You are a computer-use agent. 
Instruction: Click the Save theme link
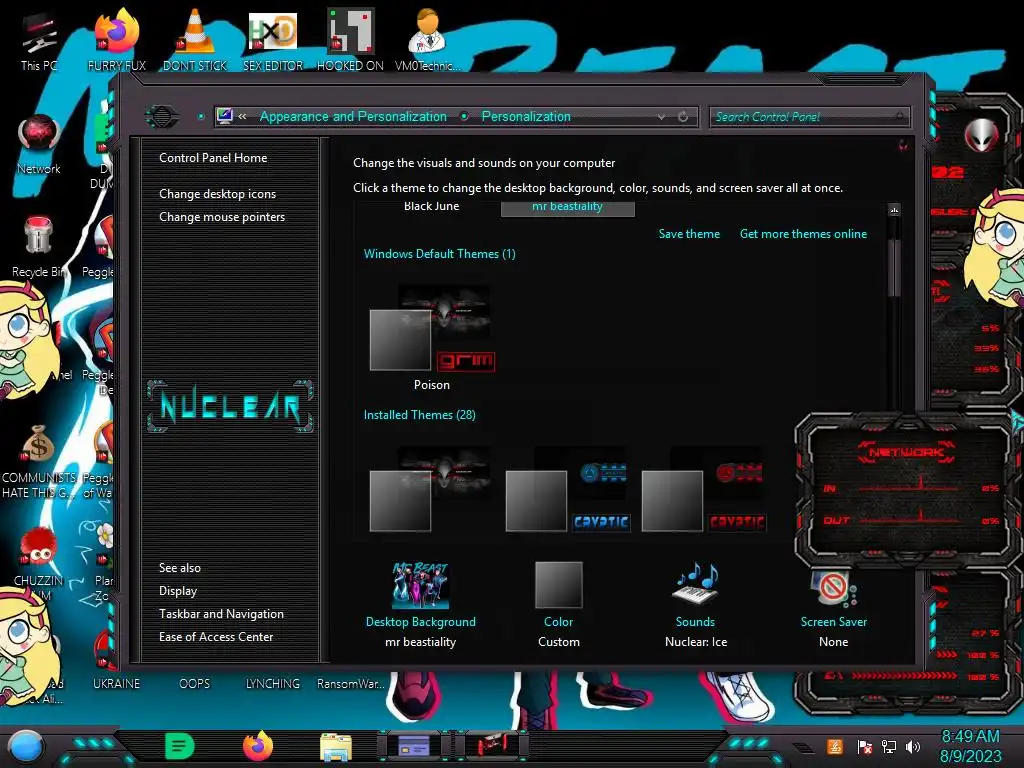[689, 234]
